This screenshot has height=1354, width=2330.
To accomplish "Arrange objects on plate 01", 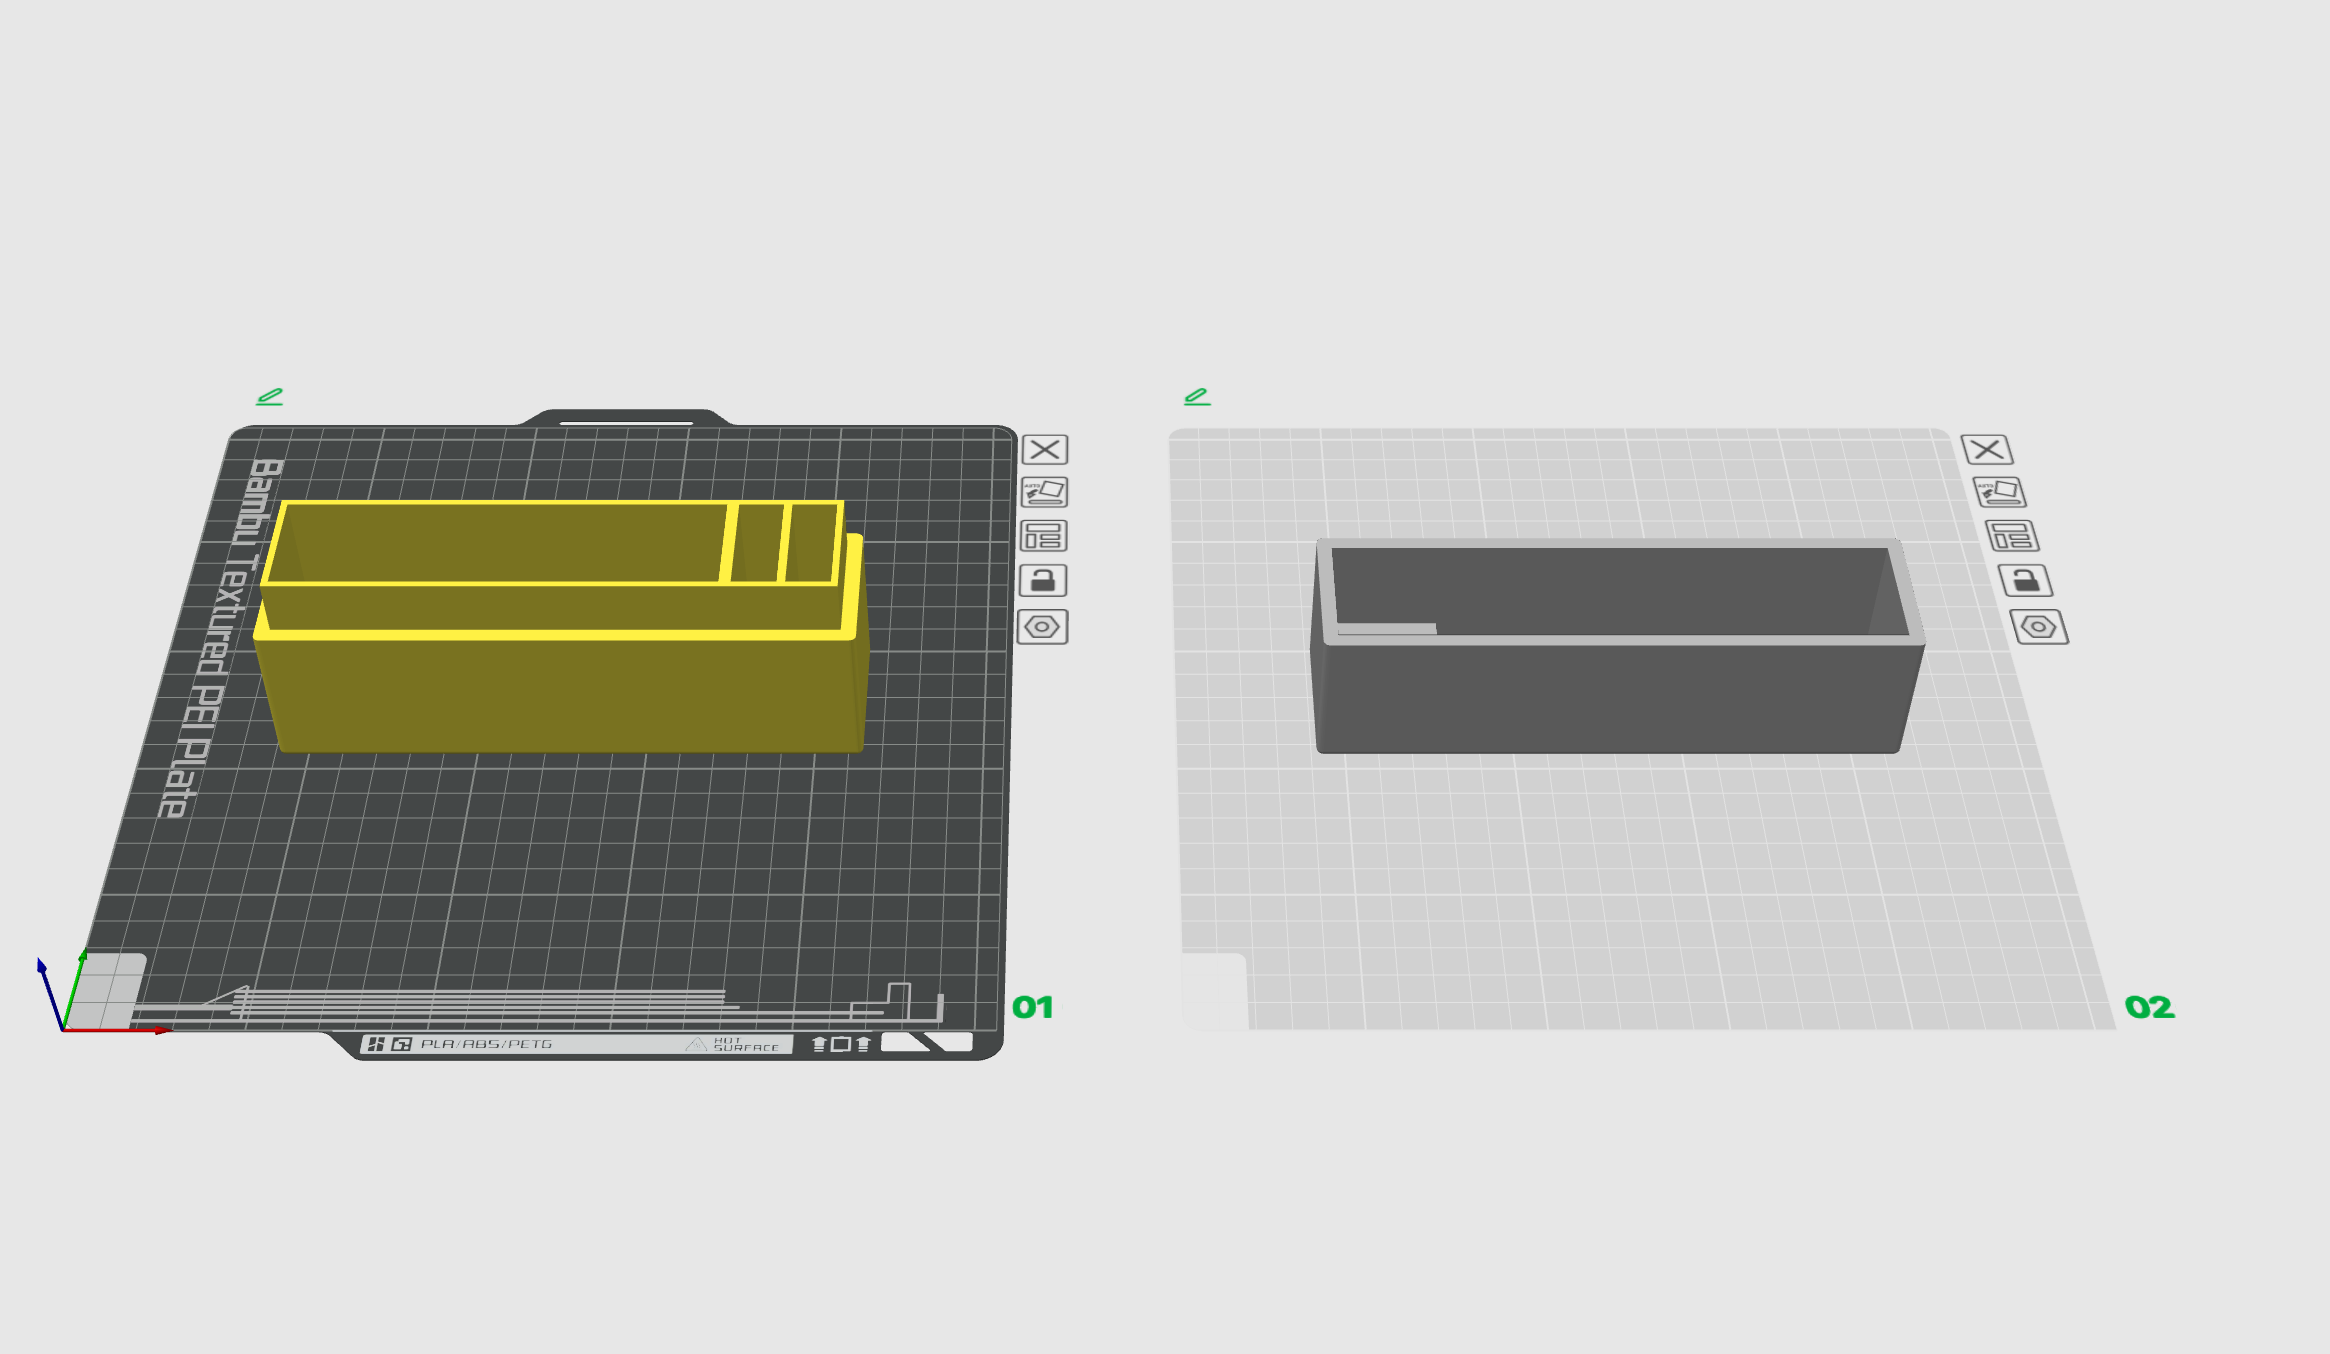I will coord(1043,537).
